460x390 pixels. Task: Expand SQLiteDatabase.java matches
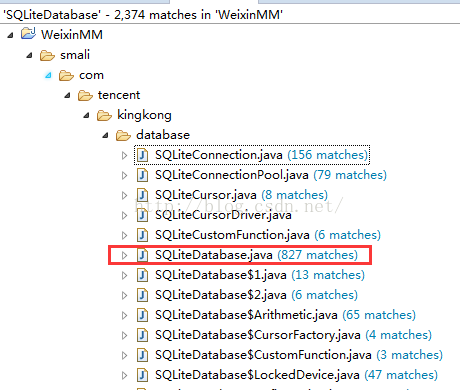point(124,255)
